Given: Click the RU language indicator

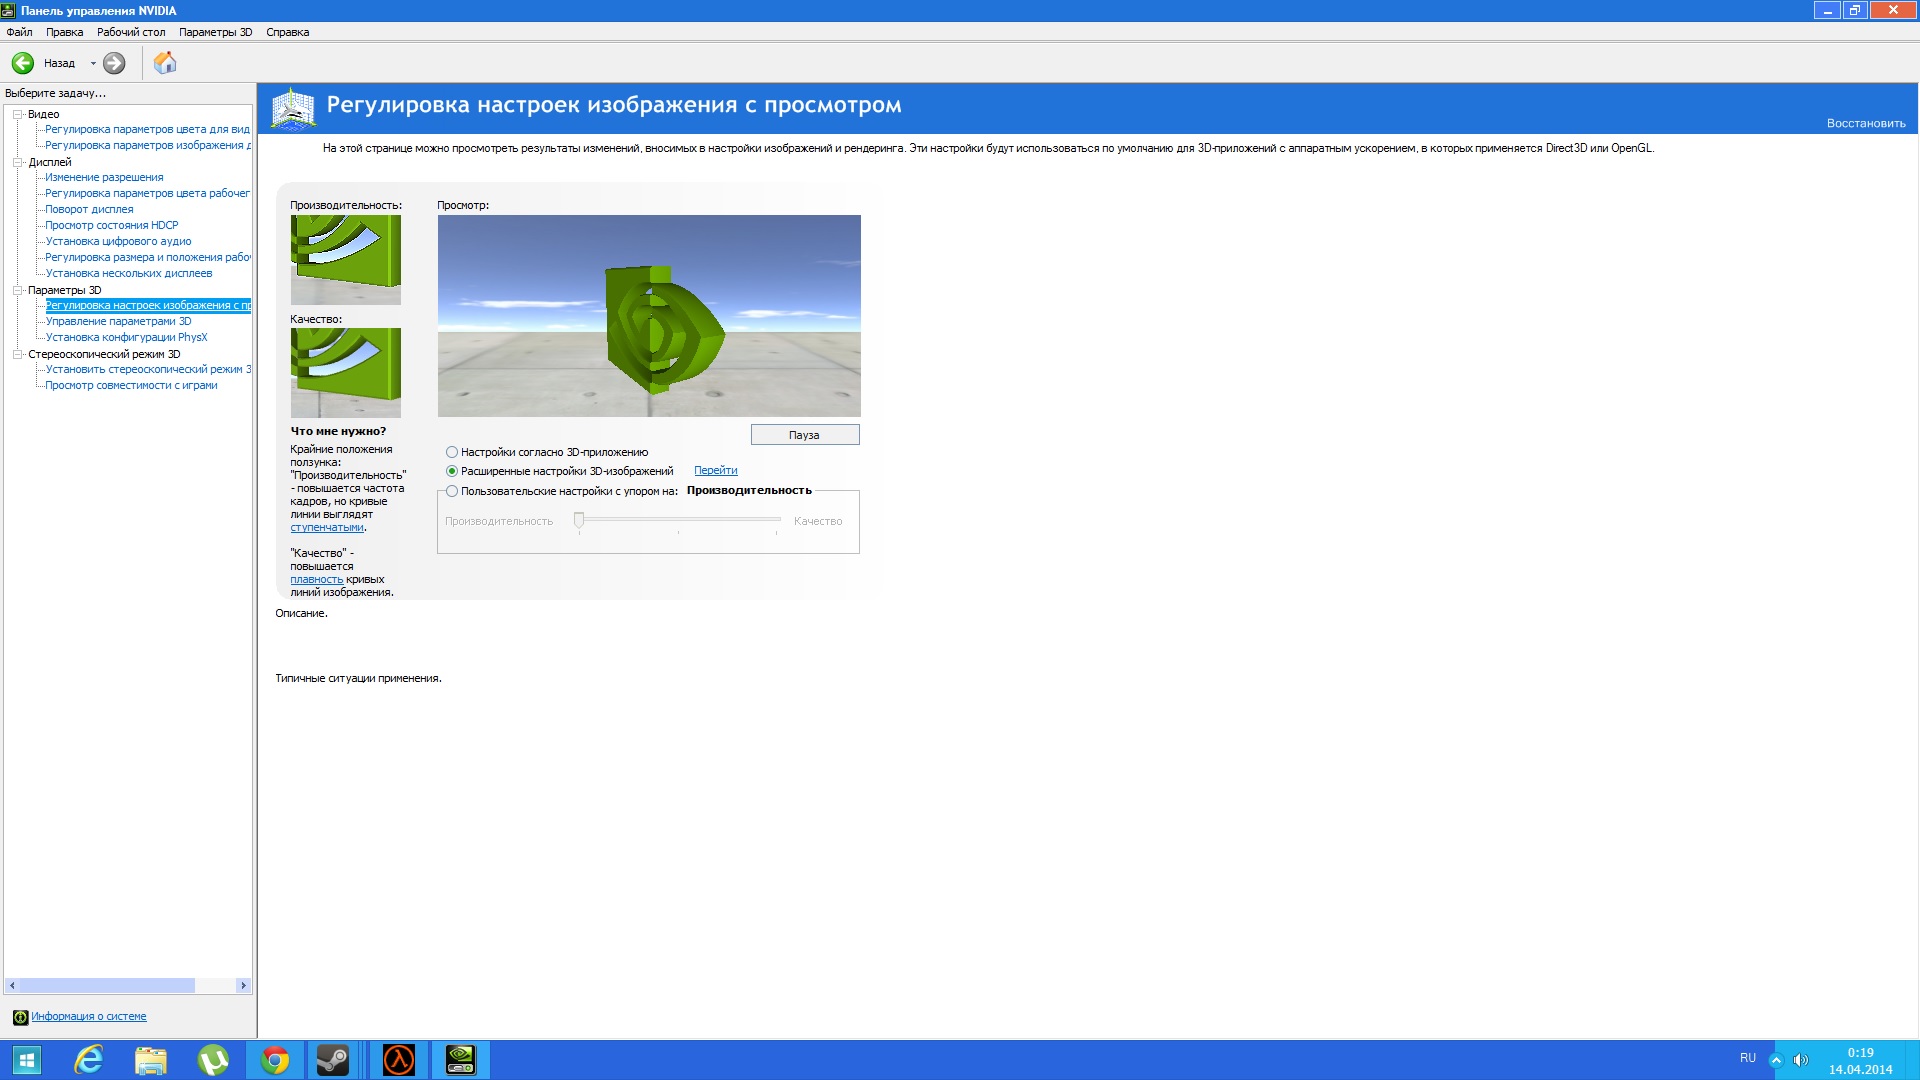Looking at the screenshot, I should [x=1748, y=1058].
